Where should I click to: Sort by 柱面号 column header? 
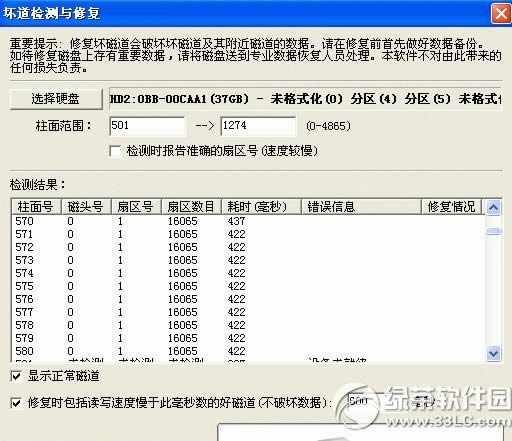coord(36,207)
